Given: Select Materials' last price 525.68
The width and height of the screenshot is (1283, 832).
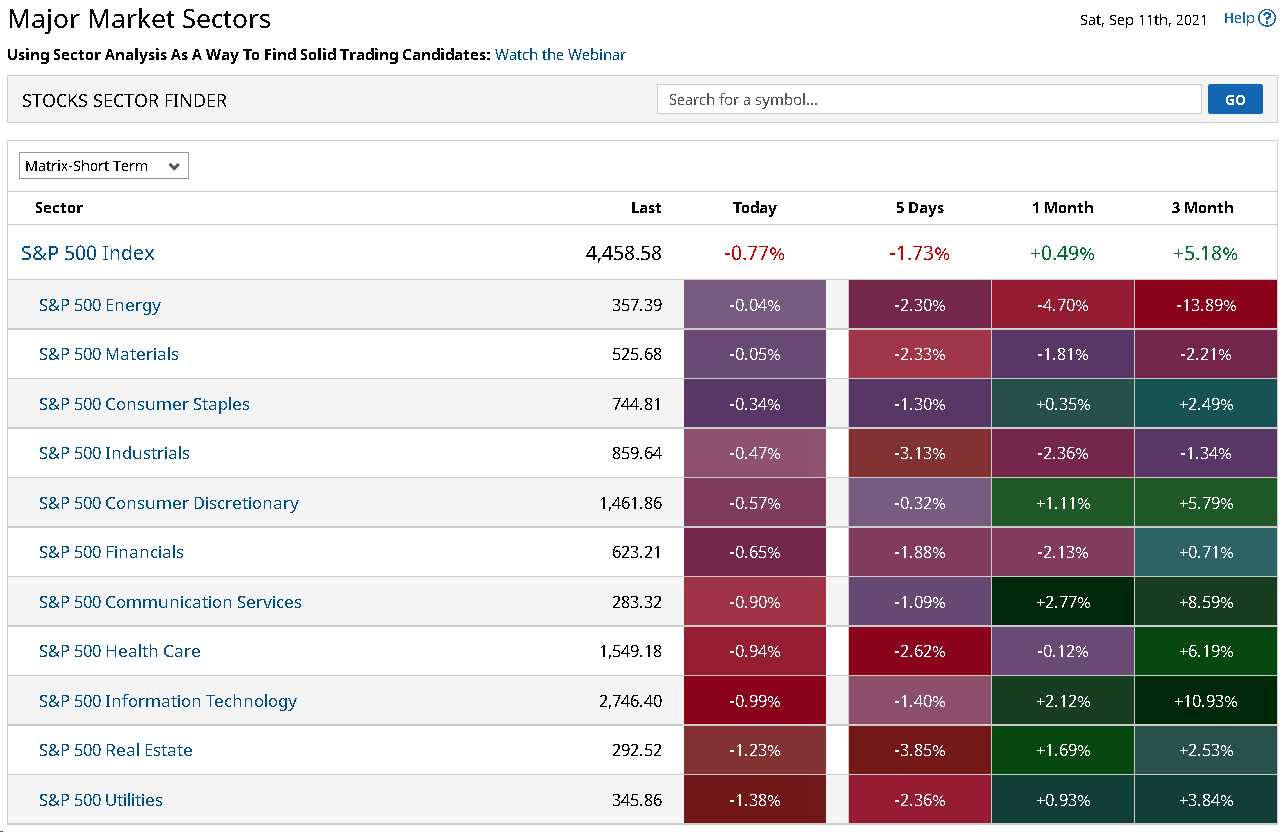Looking at the screenshot, I should point(637,354).
